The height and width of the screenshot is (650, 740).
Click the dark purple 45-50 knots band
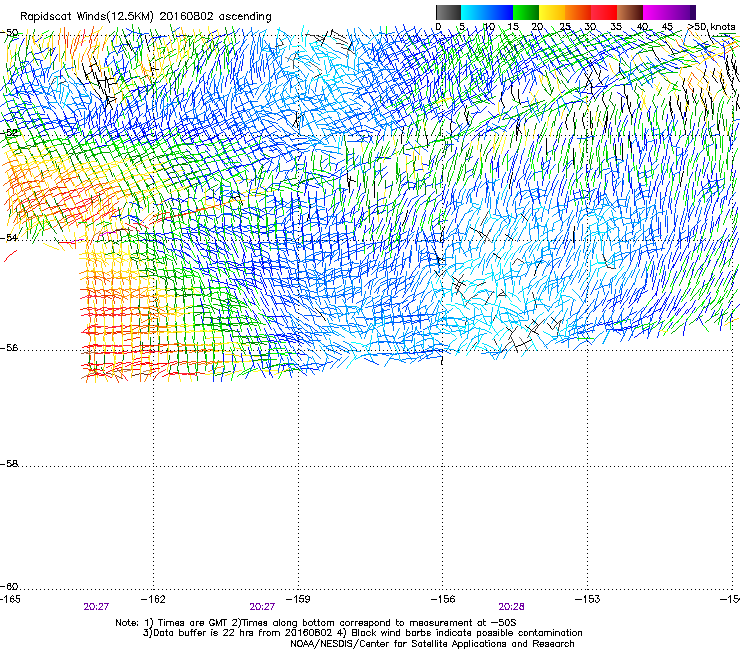click(682, 12)
